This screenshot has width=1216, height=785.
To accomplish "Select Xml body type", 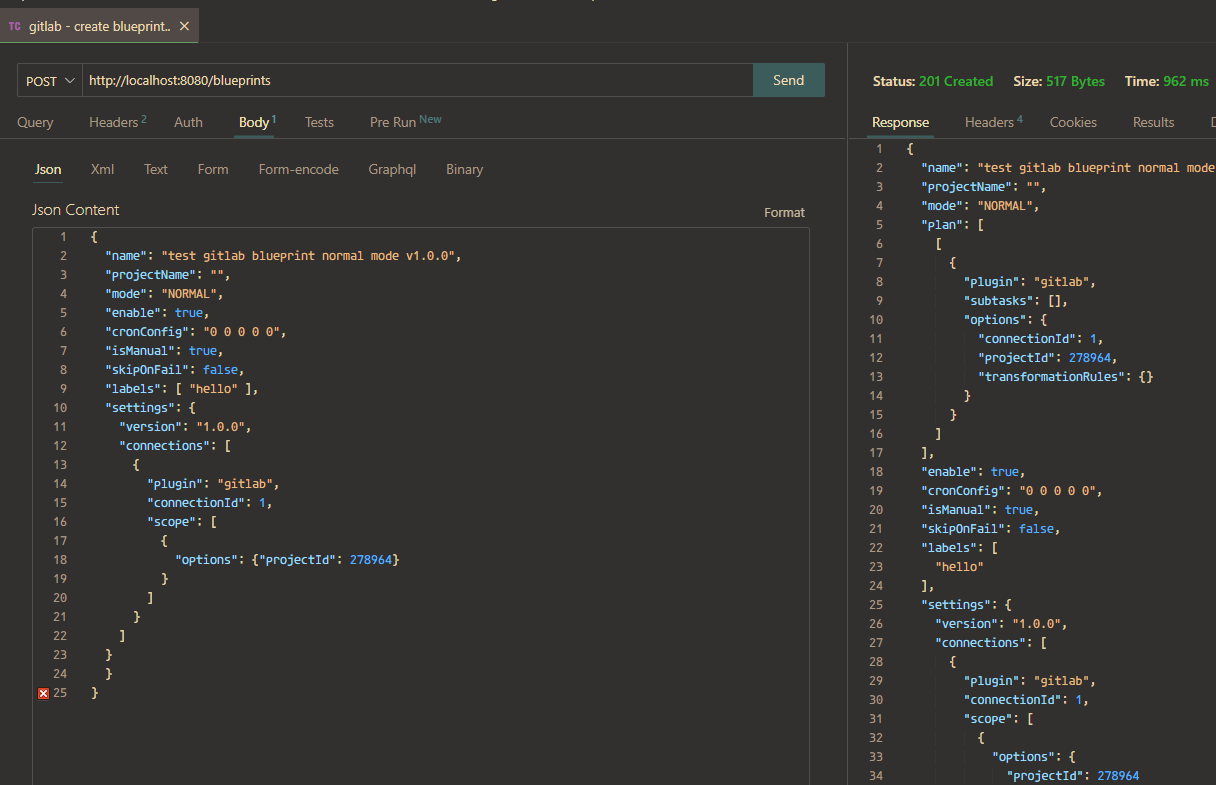I will click(102, 169).
